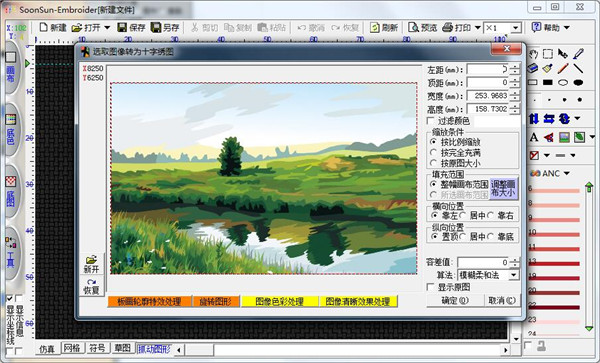600x363 pixels.
Task: Click the 保存 save toolbar button
Action: click(132, 28)
